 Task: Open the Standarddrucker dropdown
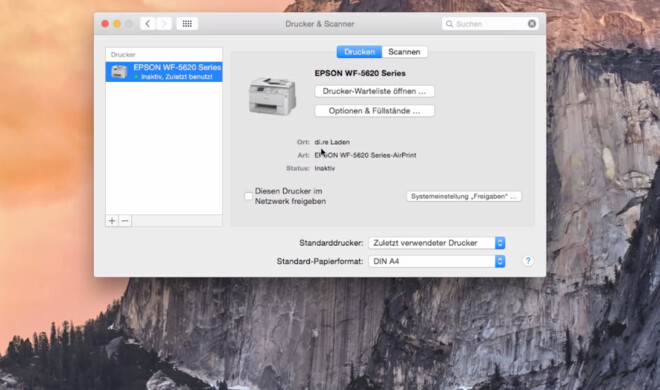tap(436, 243)
